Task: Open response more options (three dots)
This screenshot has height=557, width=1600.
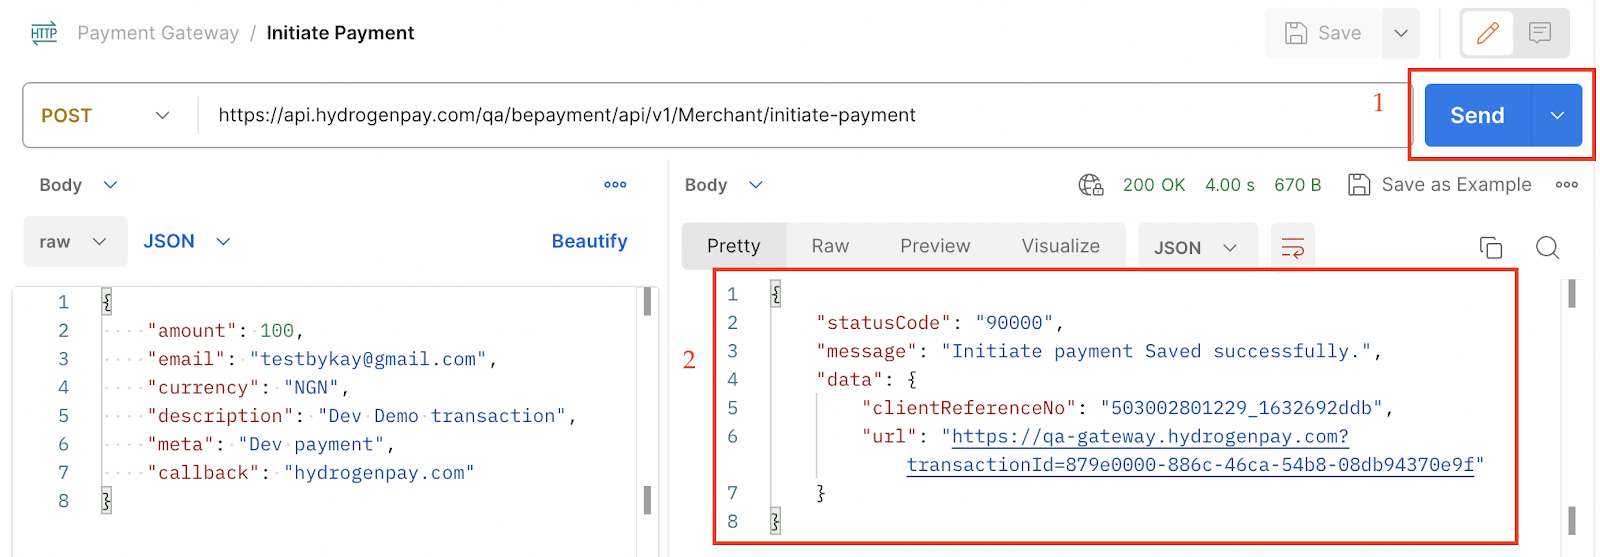Action: [x=1567, y=185]
